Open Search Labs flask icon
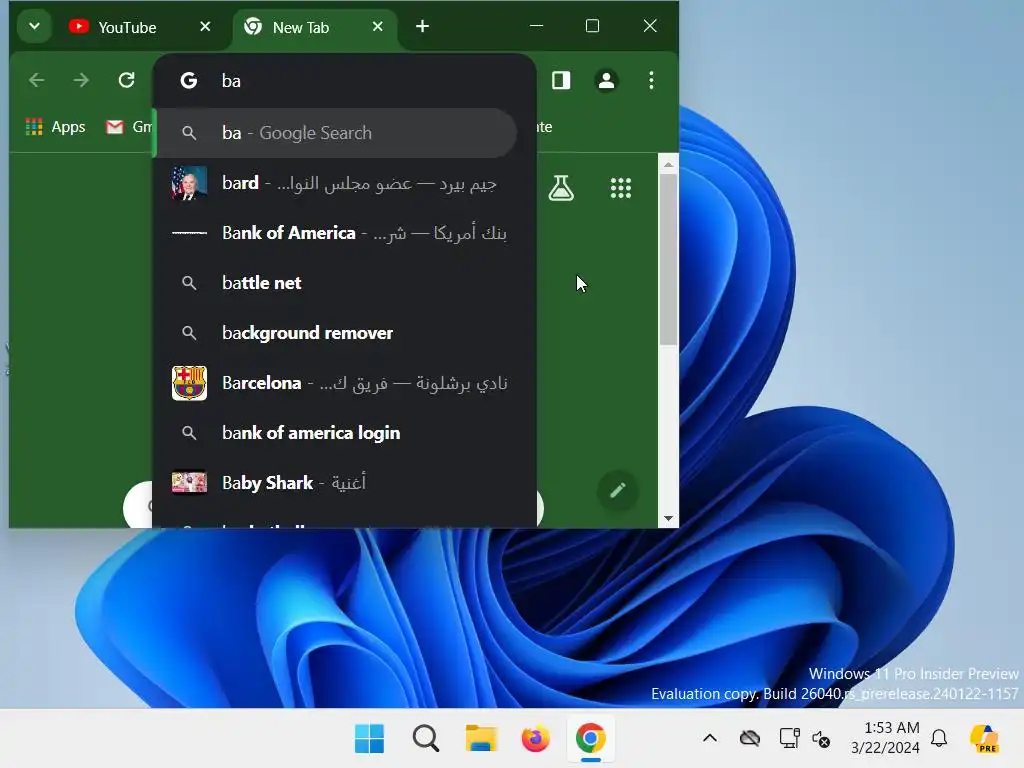This screenshot has width=1024, height=768. [561, 188]
